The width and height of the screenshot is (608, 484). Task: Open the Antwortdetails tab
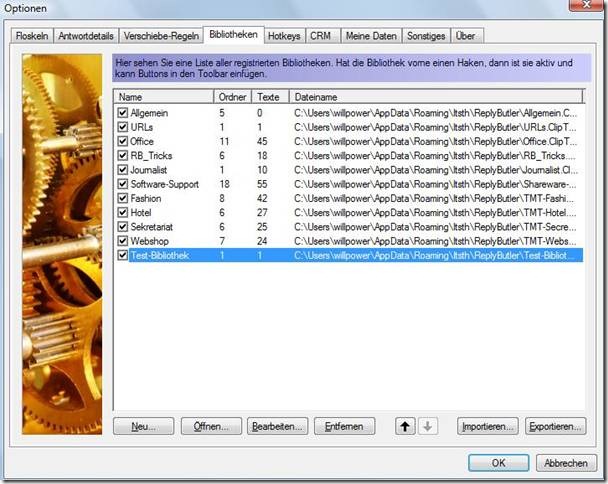pyautogui.click(x=86, y=36)
